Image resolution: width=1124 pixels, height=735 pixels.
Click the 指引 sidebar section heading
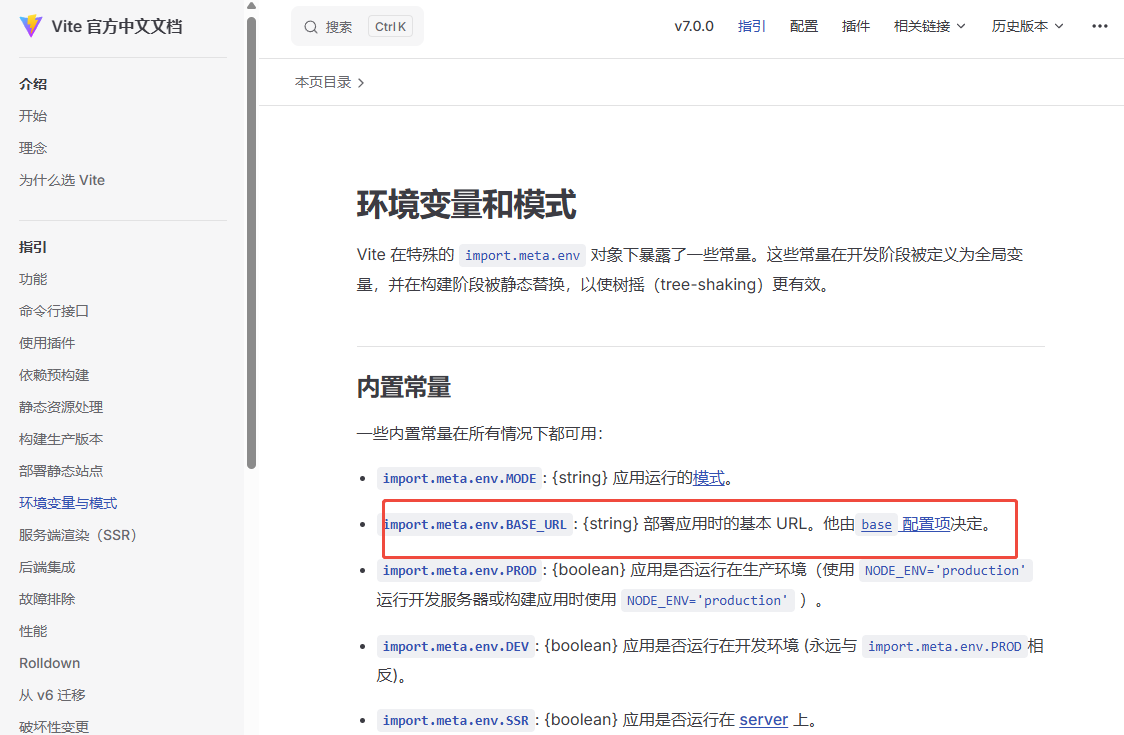click(x=33, y=247)
